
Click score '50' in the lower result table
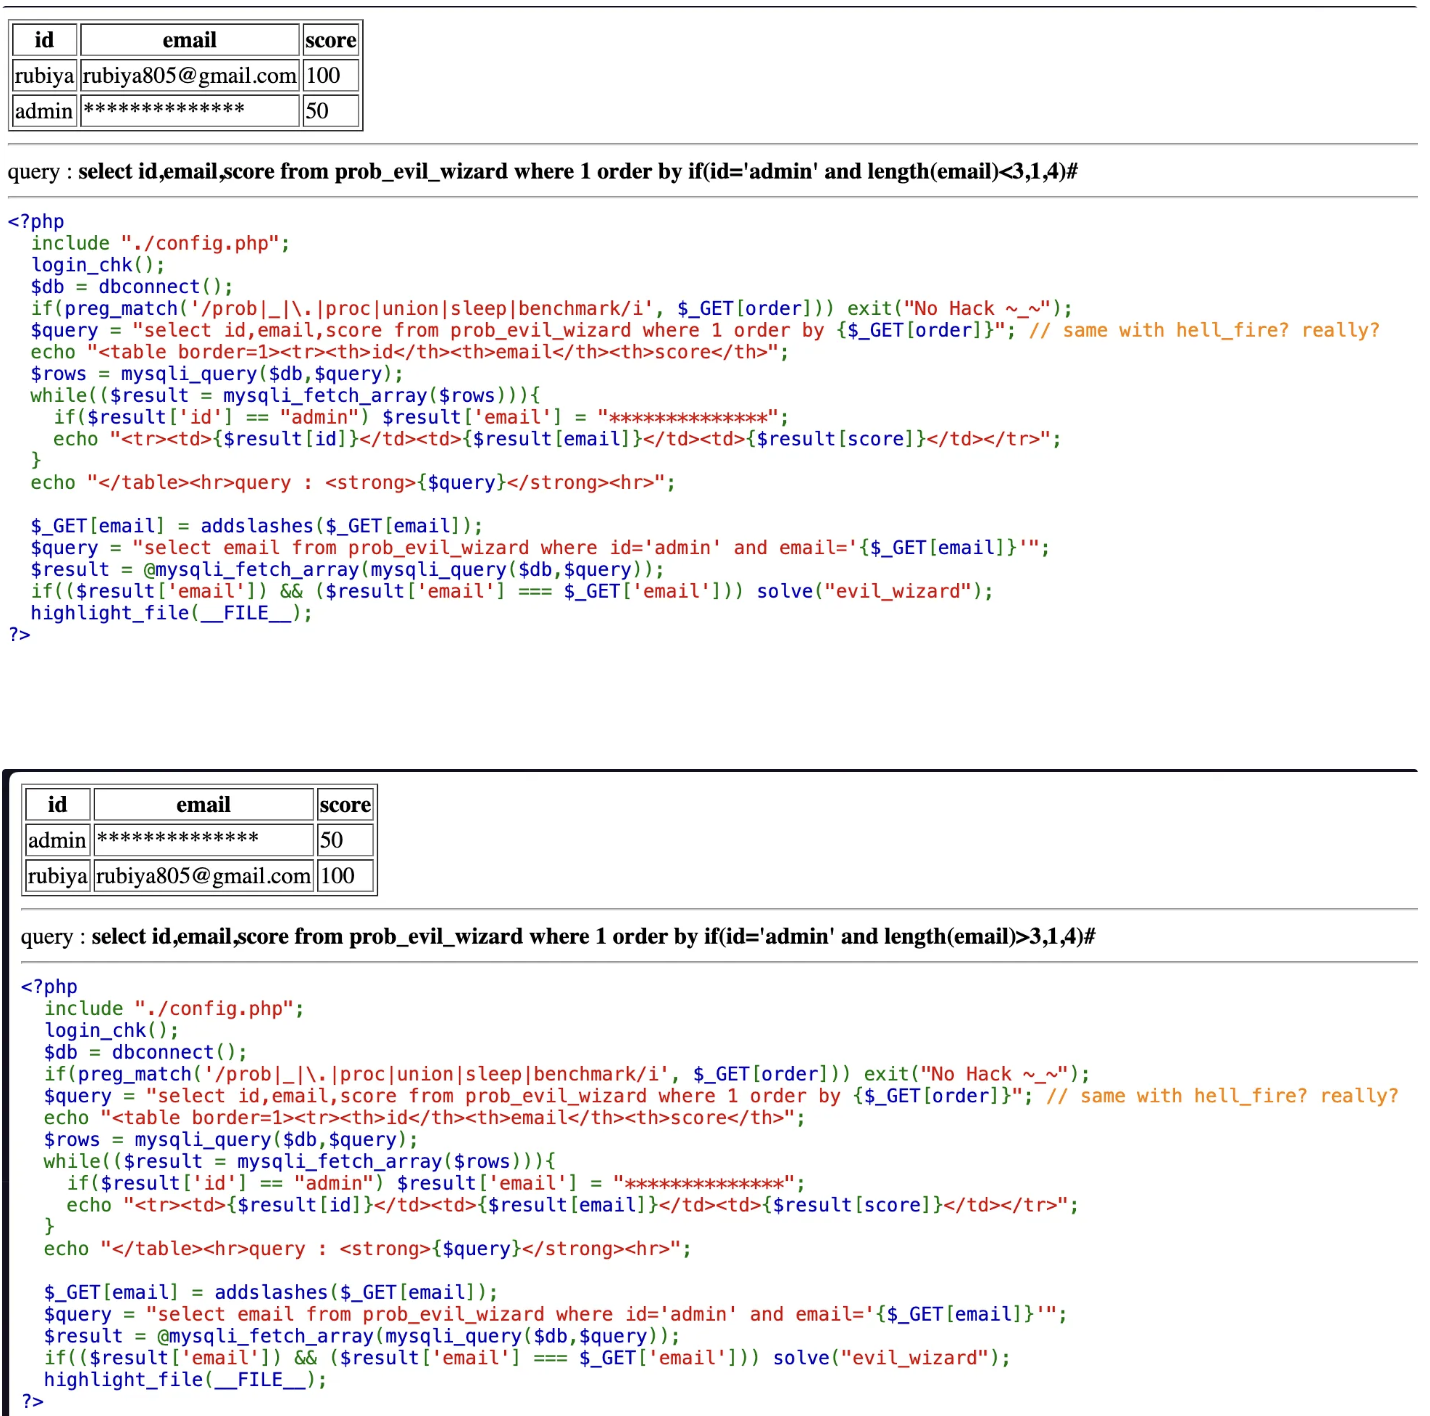tap(345, 840)
